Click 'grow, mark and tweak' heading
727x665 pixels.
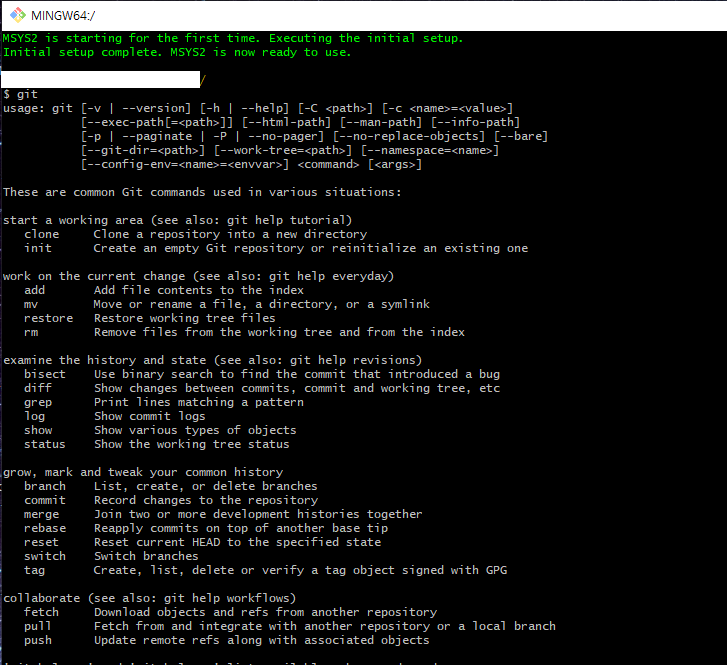click(x=143, y=472)
